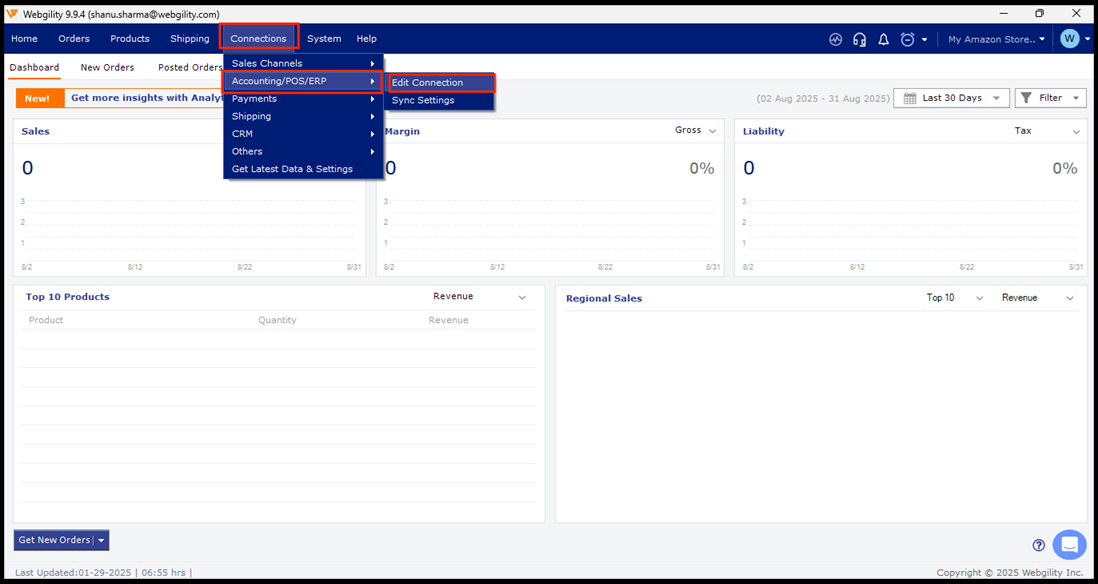Screen dimensions: 1098x584
Task: Open support via the headset icon
Action: point(859,39)
